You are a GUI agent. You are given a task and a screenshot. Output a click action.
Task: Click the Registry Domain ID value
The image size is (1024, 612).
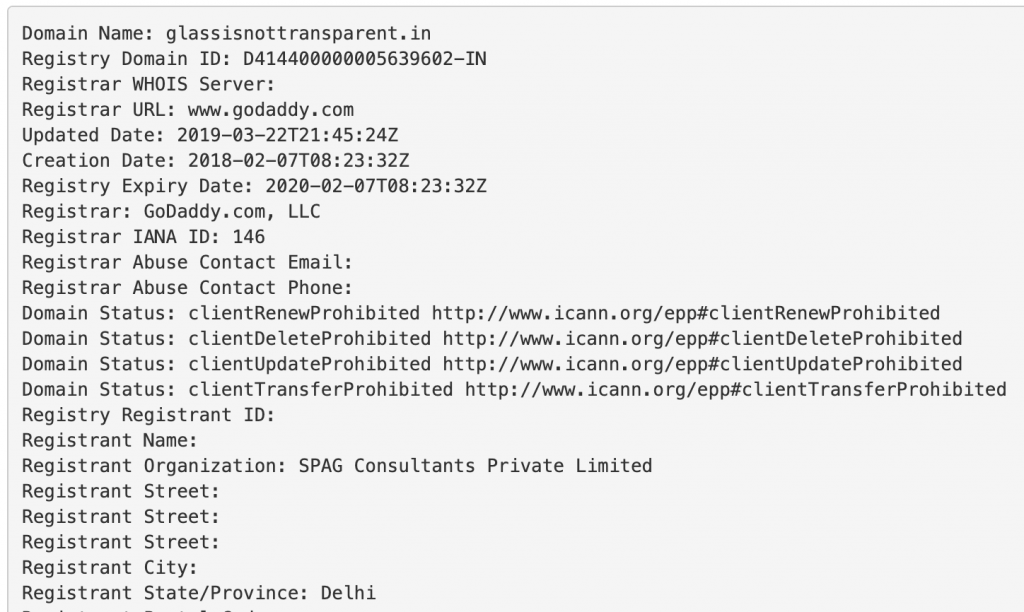click(x=364, y=59)
